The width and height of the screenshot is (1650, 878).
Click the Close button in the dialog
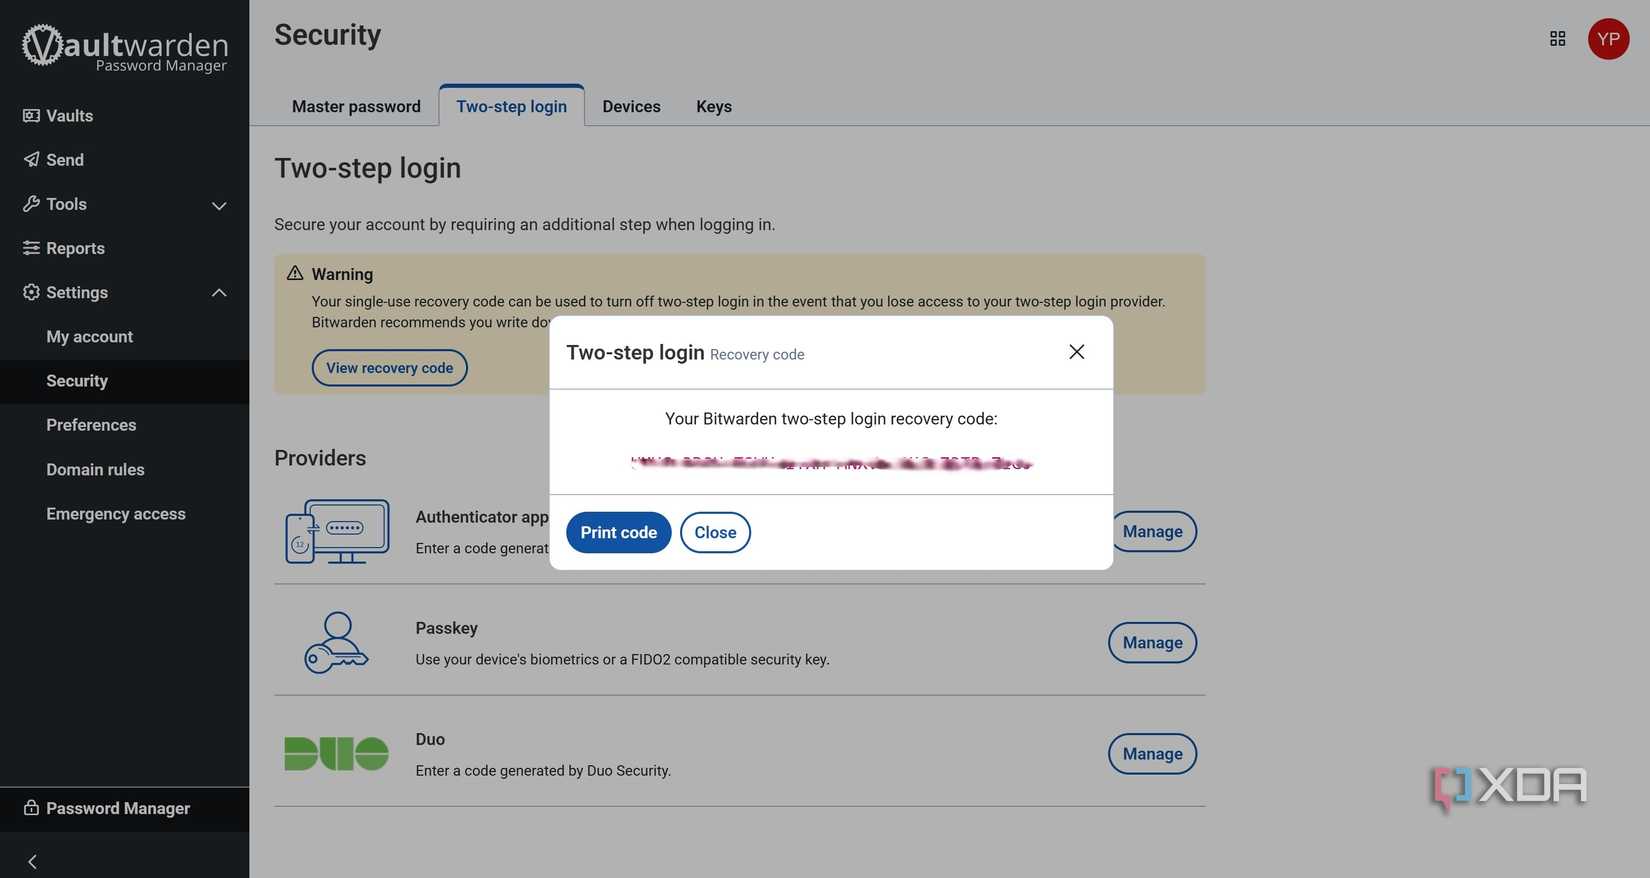[715, 532]
